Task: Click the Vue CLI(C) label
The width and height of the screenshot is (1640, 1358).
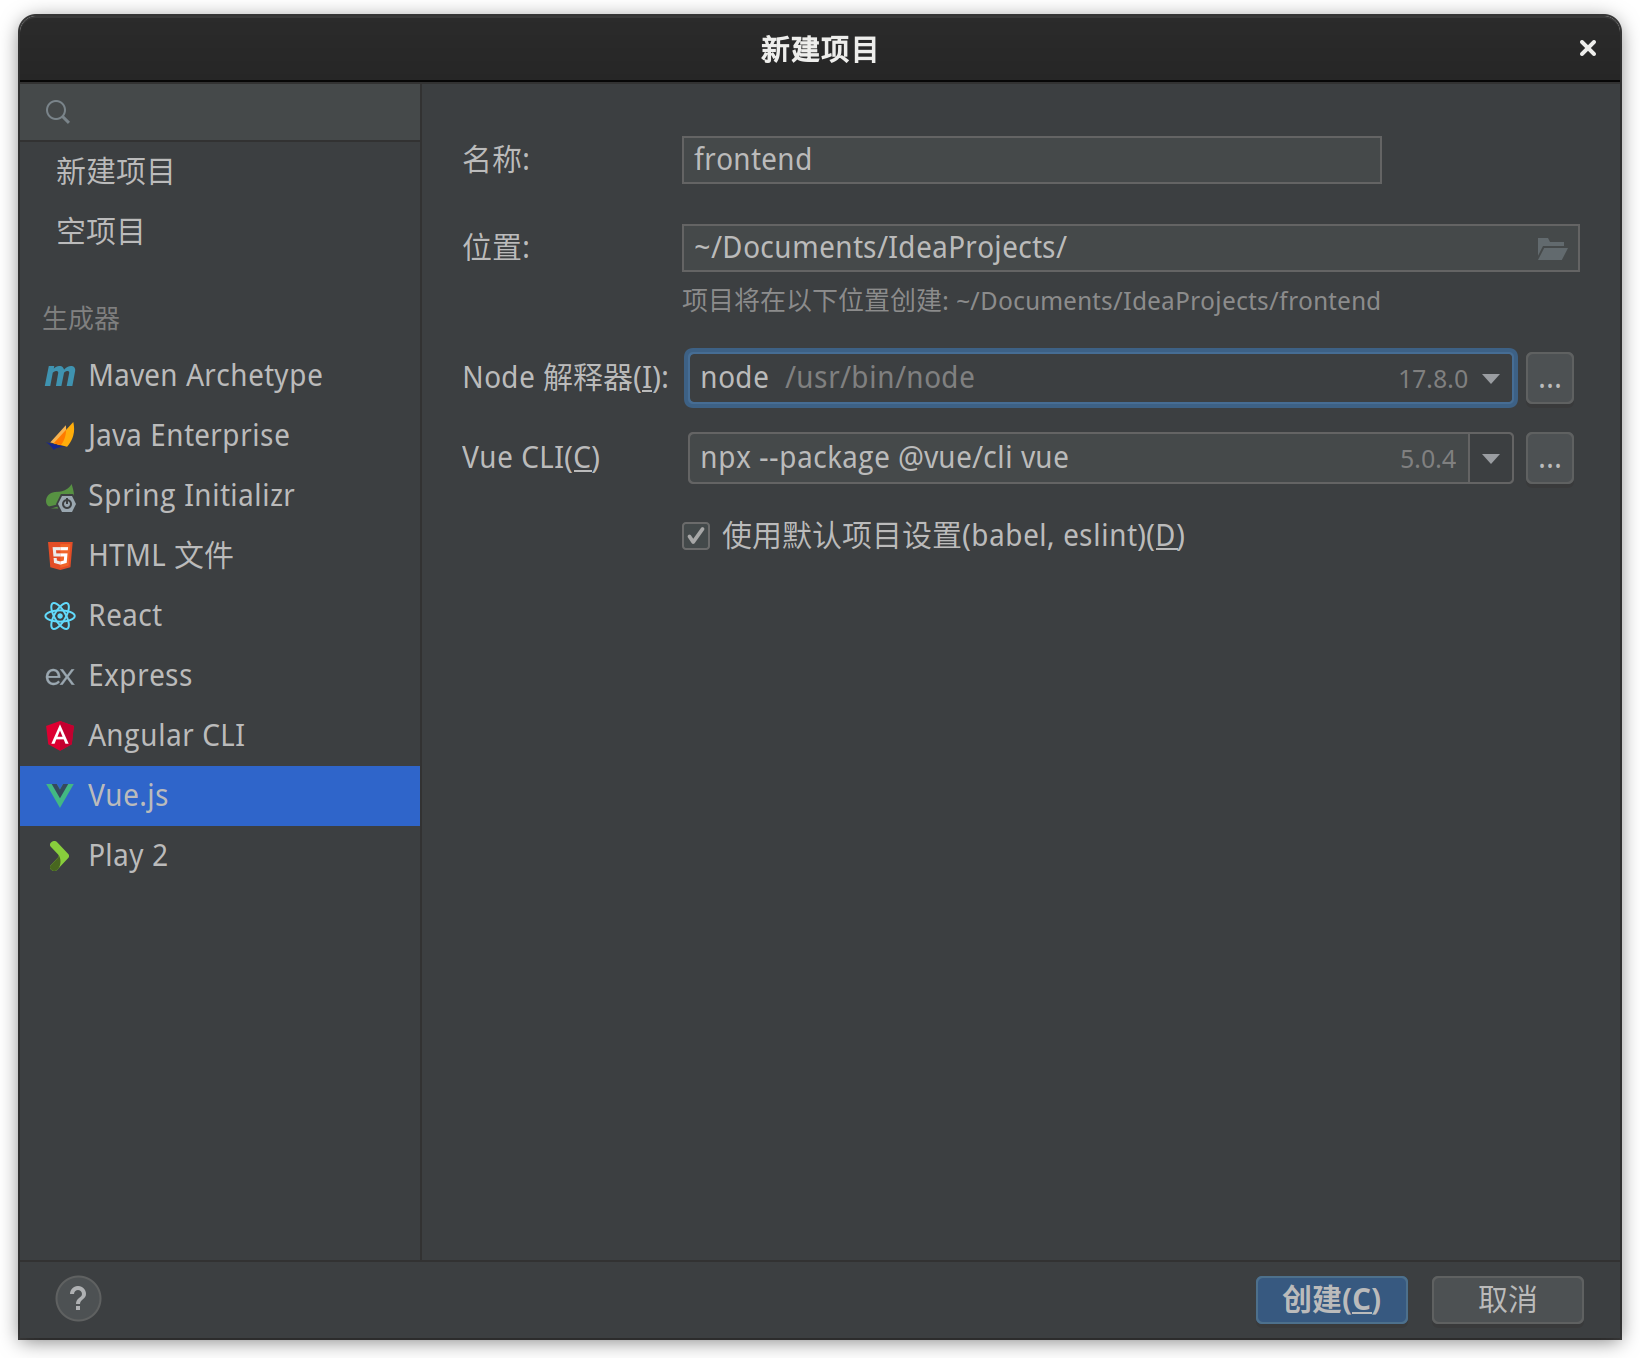Action: click(531, 458)
